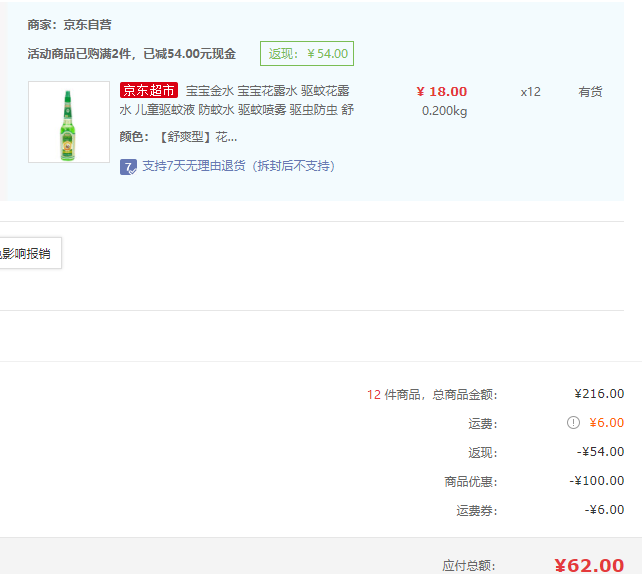Open the product bottle thumbnail
642x574 pixels.
(69, 122)
